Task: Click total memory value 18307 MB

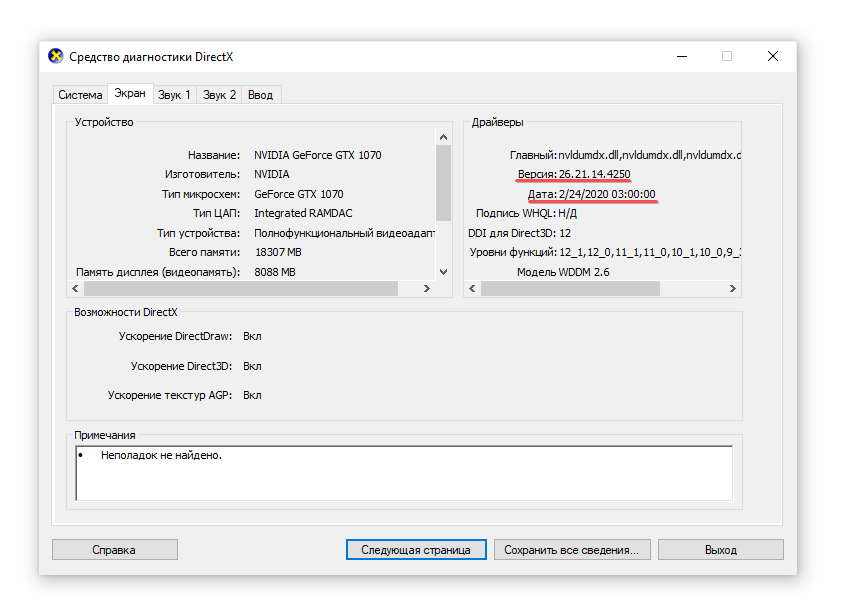Action: pyautogui.click(x=278, y=252)
